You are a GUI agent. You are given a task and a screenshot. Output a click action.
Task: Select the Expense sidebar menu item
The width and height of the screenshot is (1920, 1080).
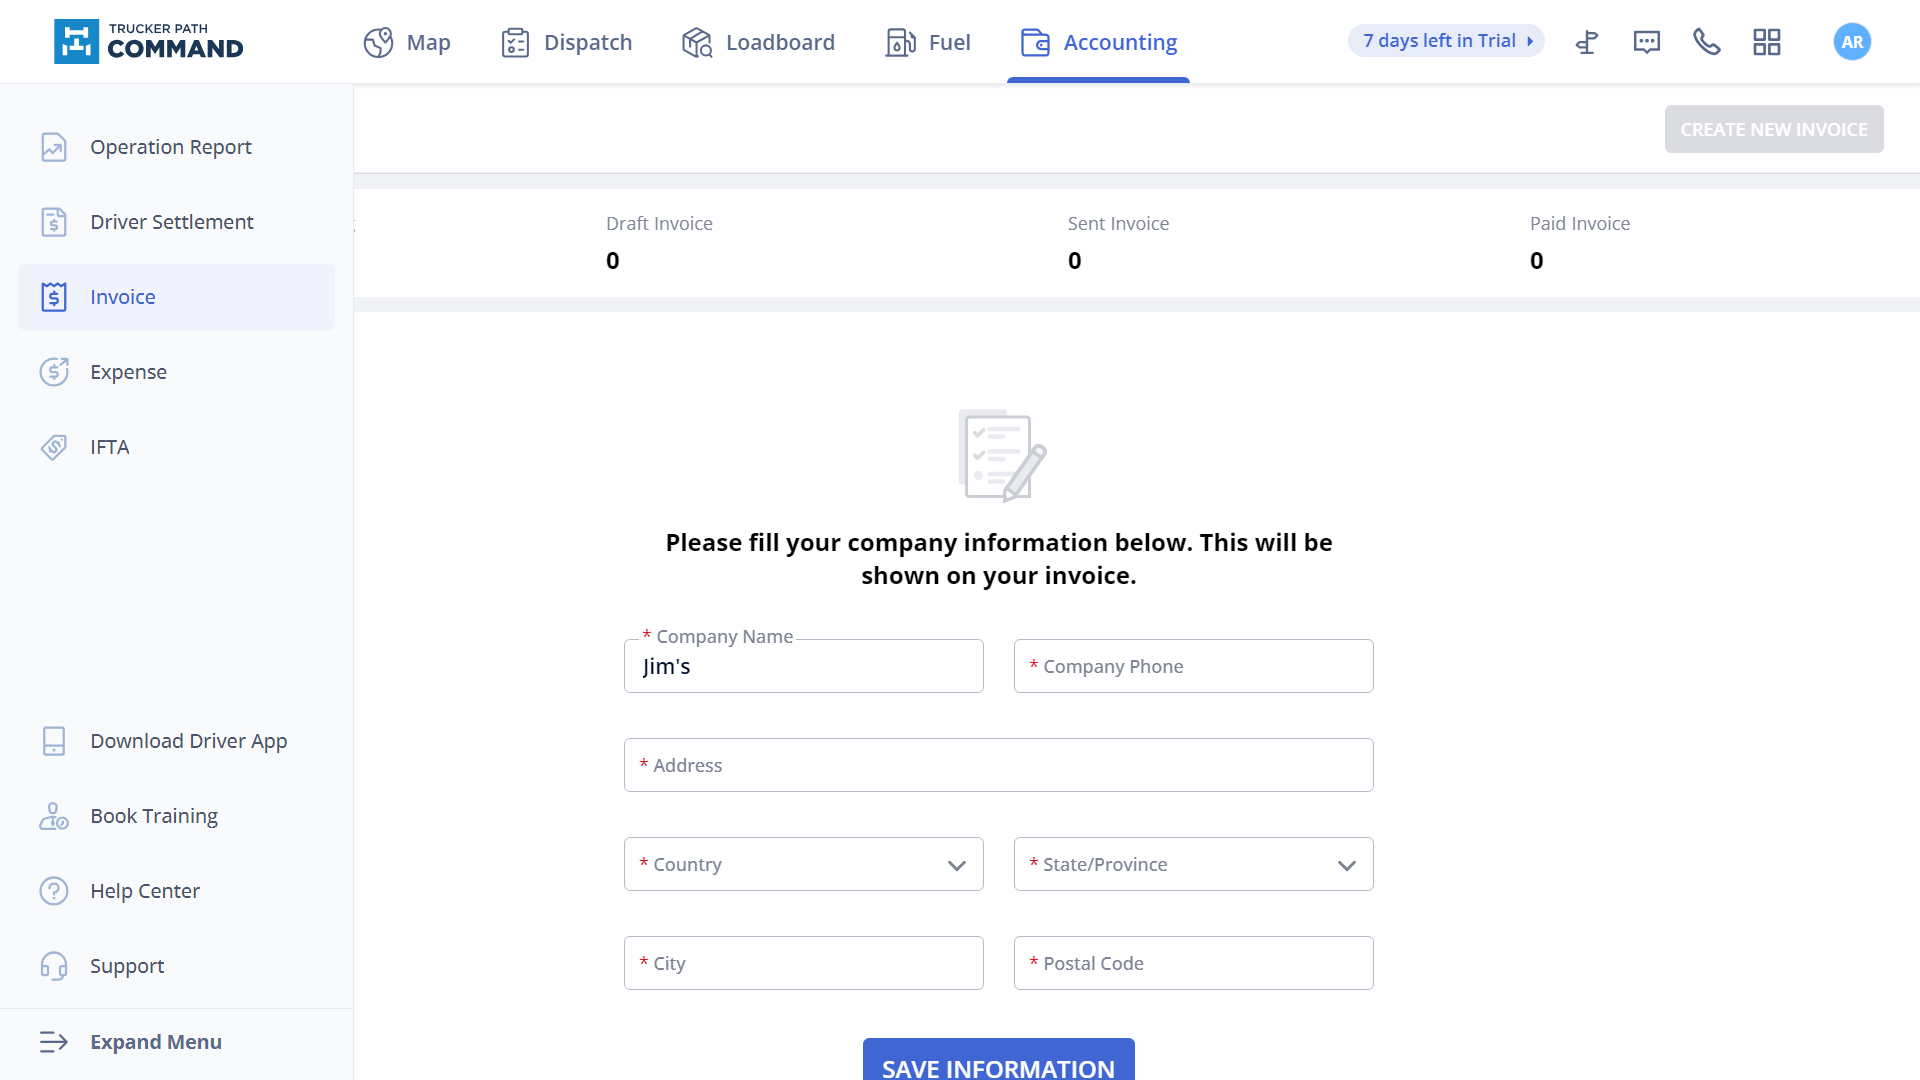[x=128, y=372]
